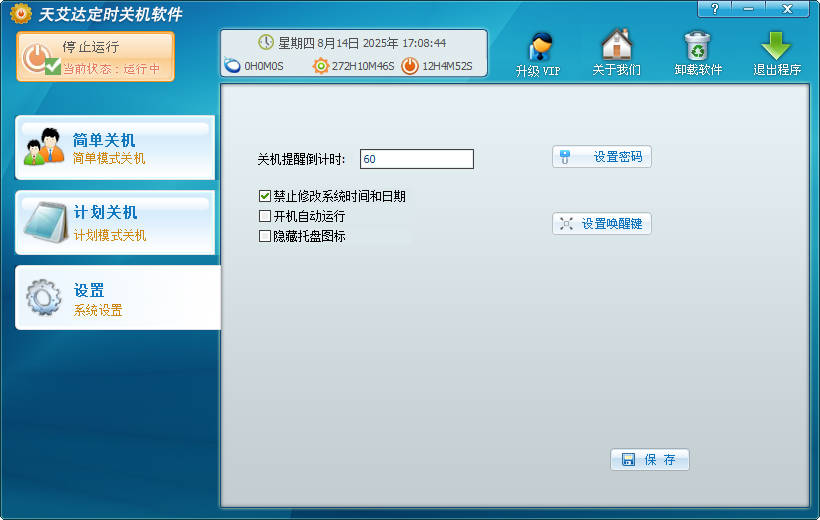
Task: Click the Upgrade VIP (升级 VIP) icon
Action: (538, 54)
